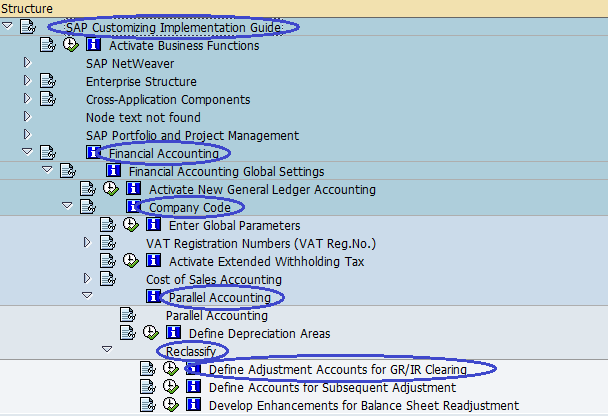Viewport: 608px width, 416px height.
Task: Execute activity icon for Activate New General Ledger Accounting
Action: coord(111,188)
